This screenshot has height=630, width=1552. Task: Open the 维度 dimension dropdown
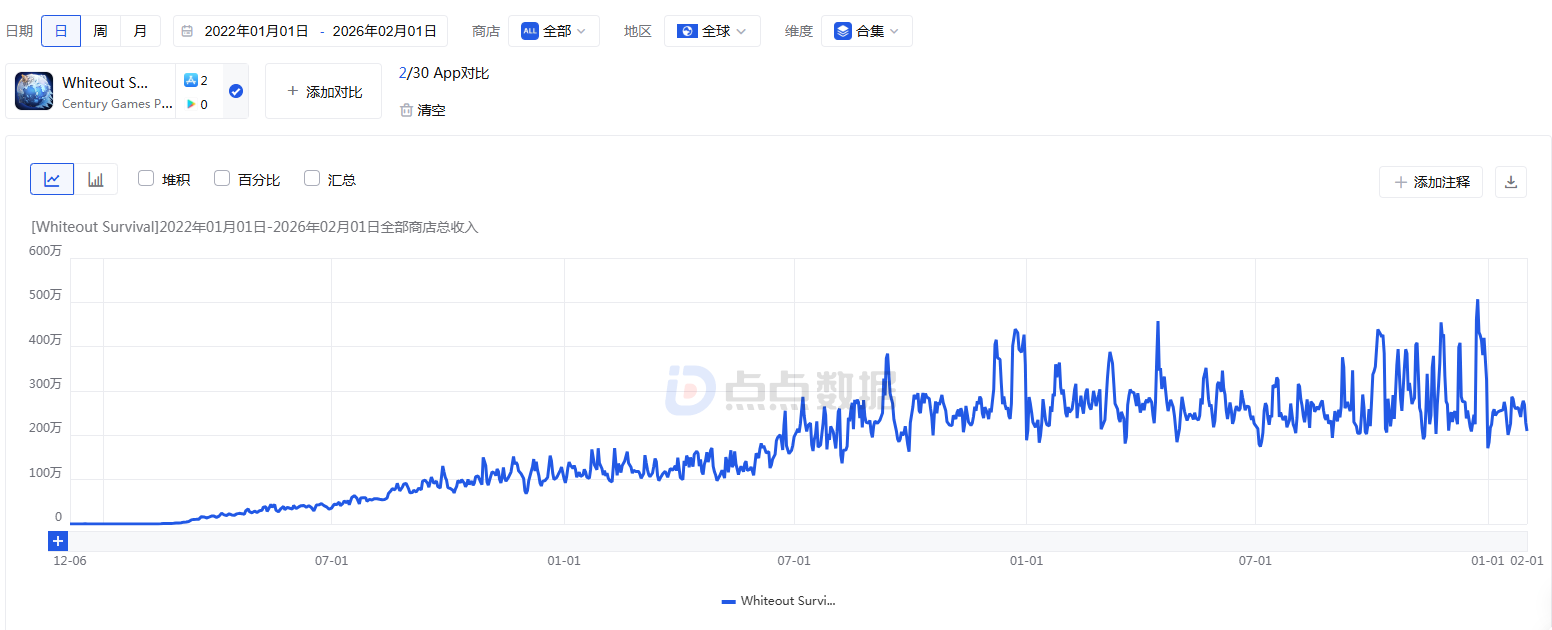(866, 31)
